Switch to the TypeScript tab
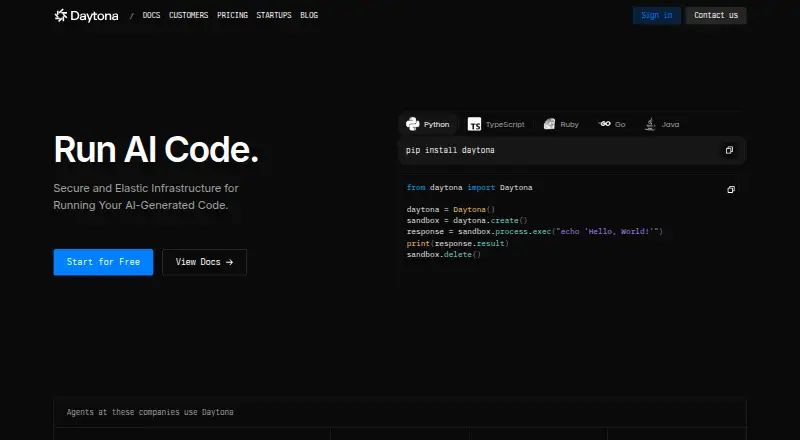Viewport: 800px width, 440px height. pyautogui.click(x=496, y=124)
